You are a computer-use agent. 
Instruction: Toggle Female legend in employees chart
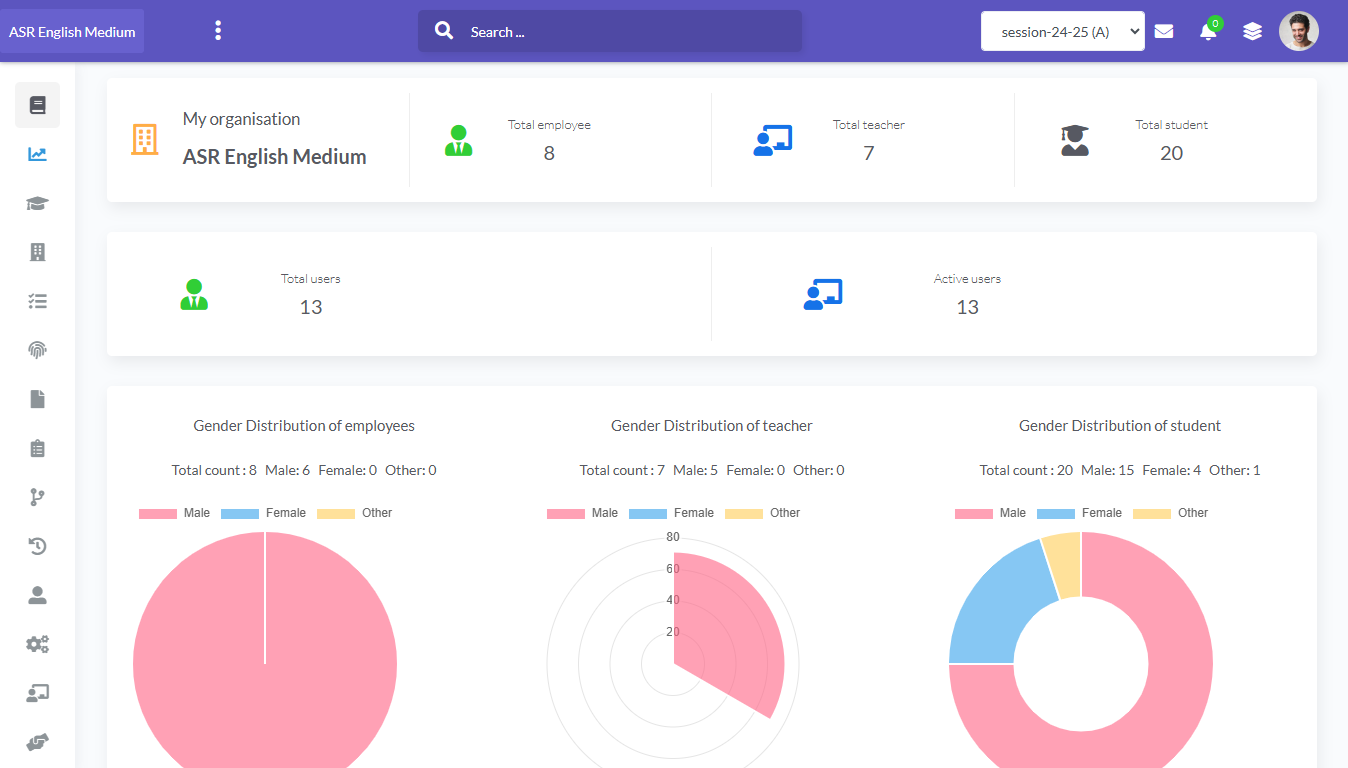pyautogui.click(x=263, y=513)
